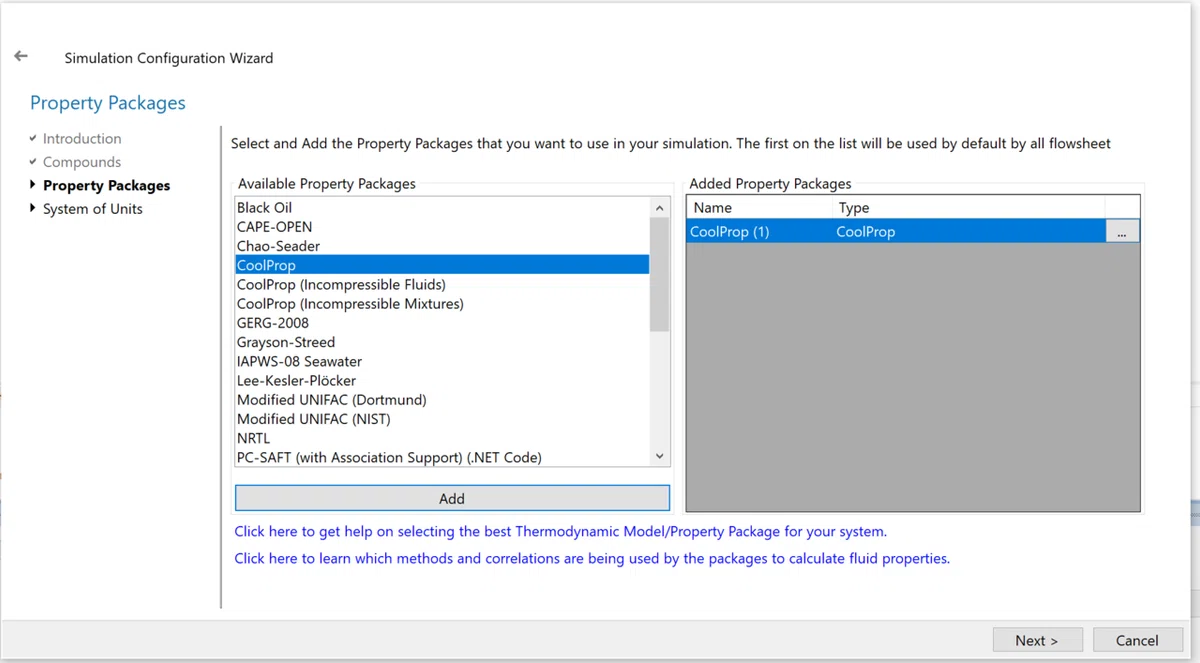
Task: Select GERG-2008 property package
Action: tap(442, 323)
